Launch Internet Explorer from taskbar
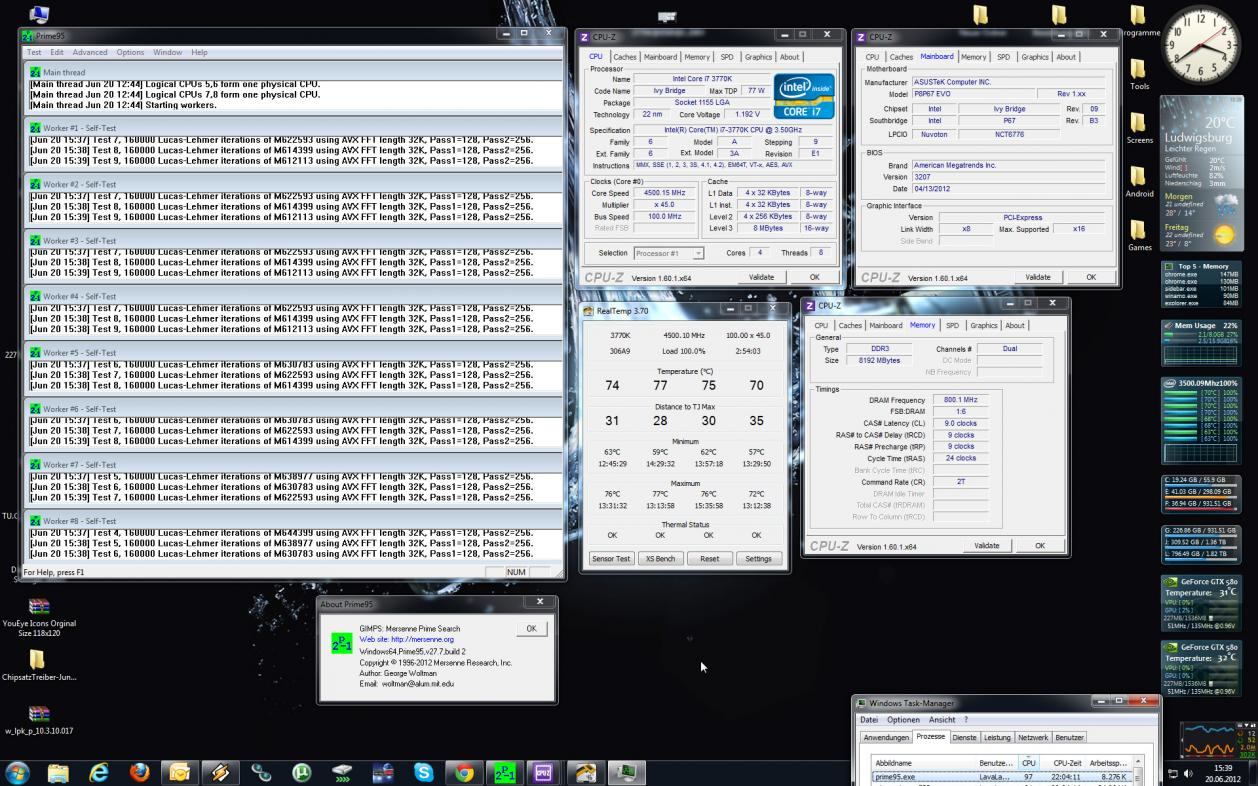Viewport: 1258px width, 786px height. [x=98, y=772]
